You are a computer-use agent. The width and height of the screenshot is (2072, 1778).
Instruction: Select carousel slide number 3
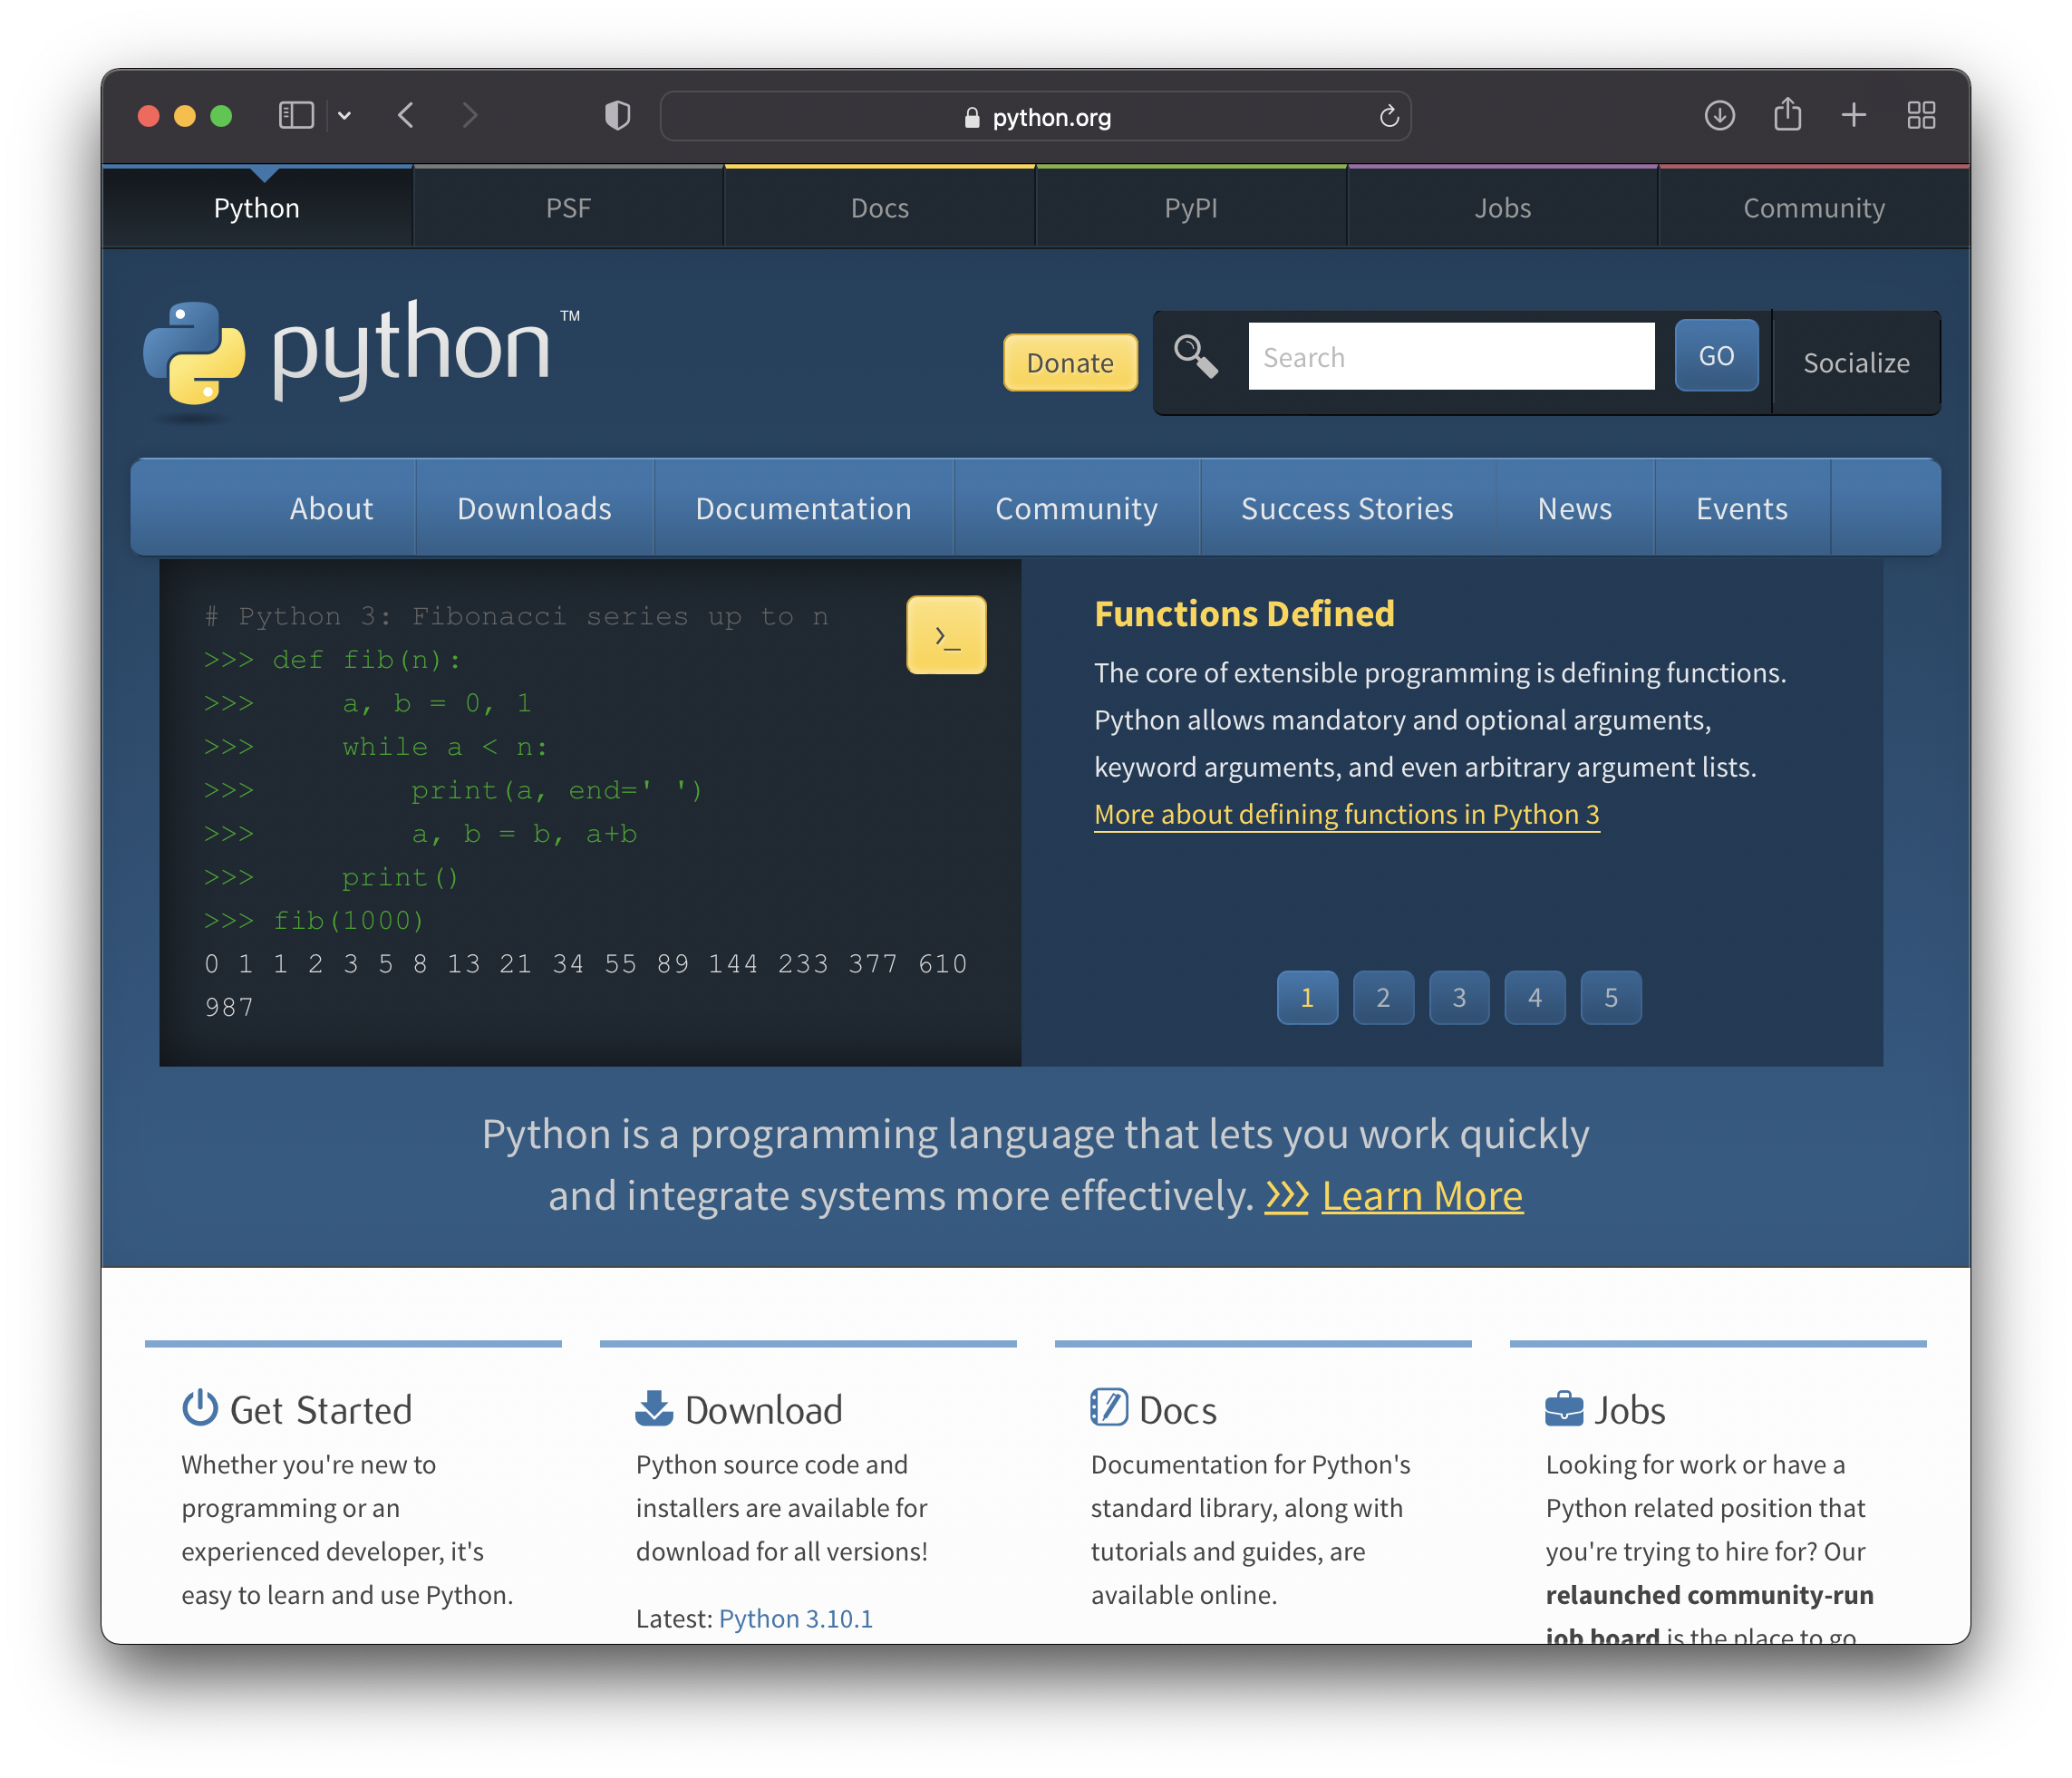(x=1459, y=996)
